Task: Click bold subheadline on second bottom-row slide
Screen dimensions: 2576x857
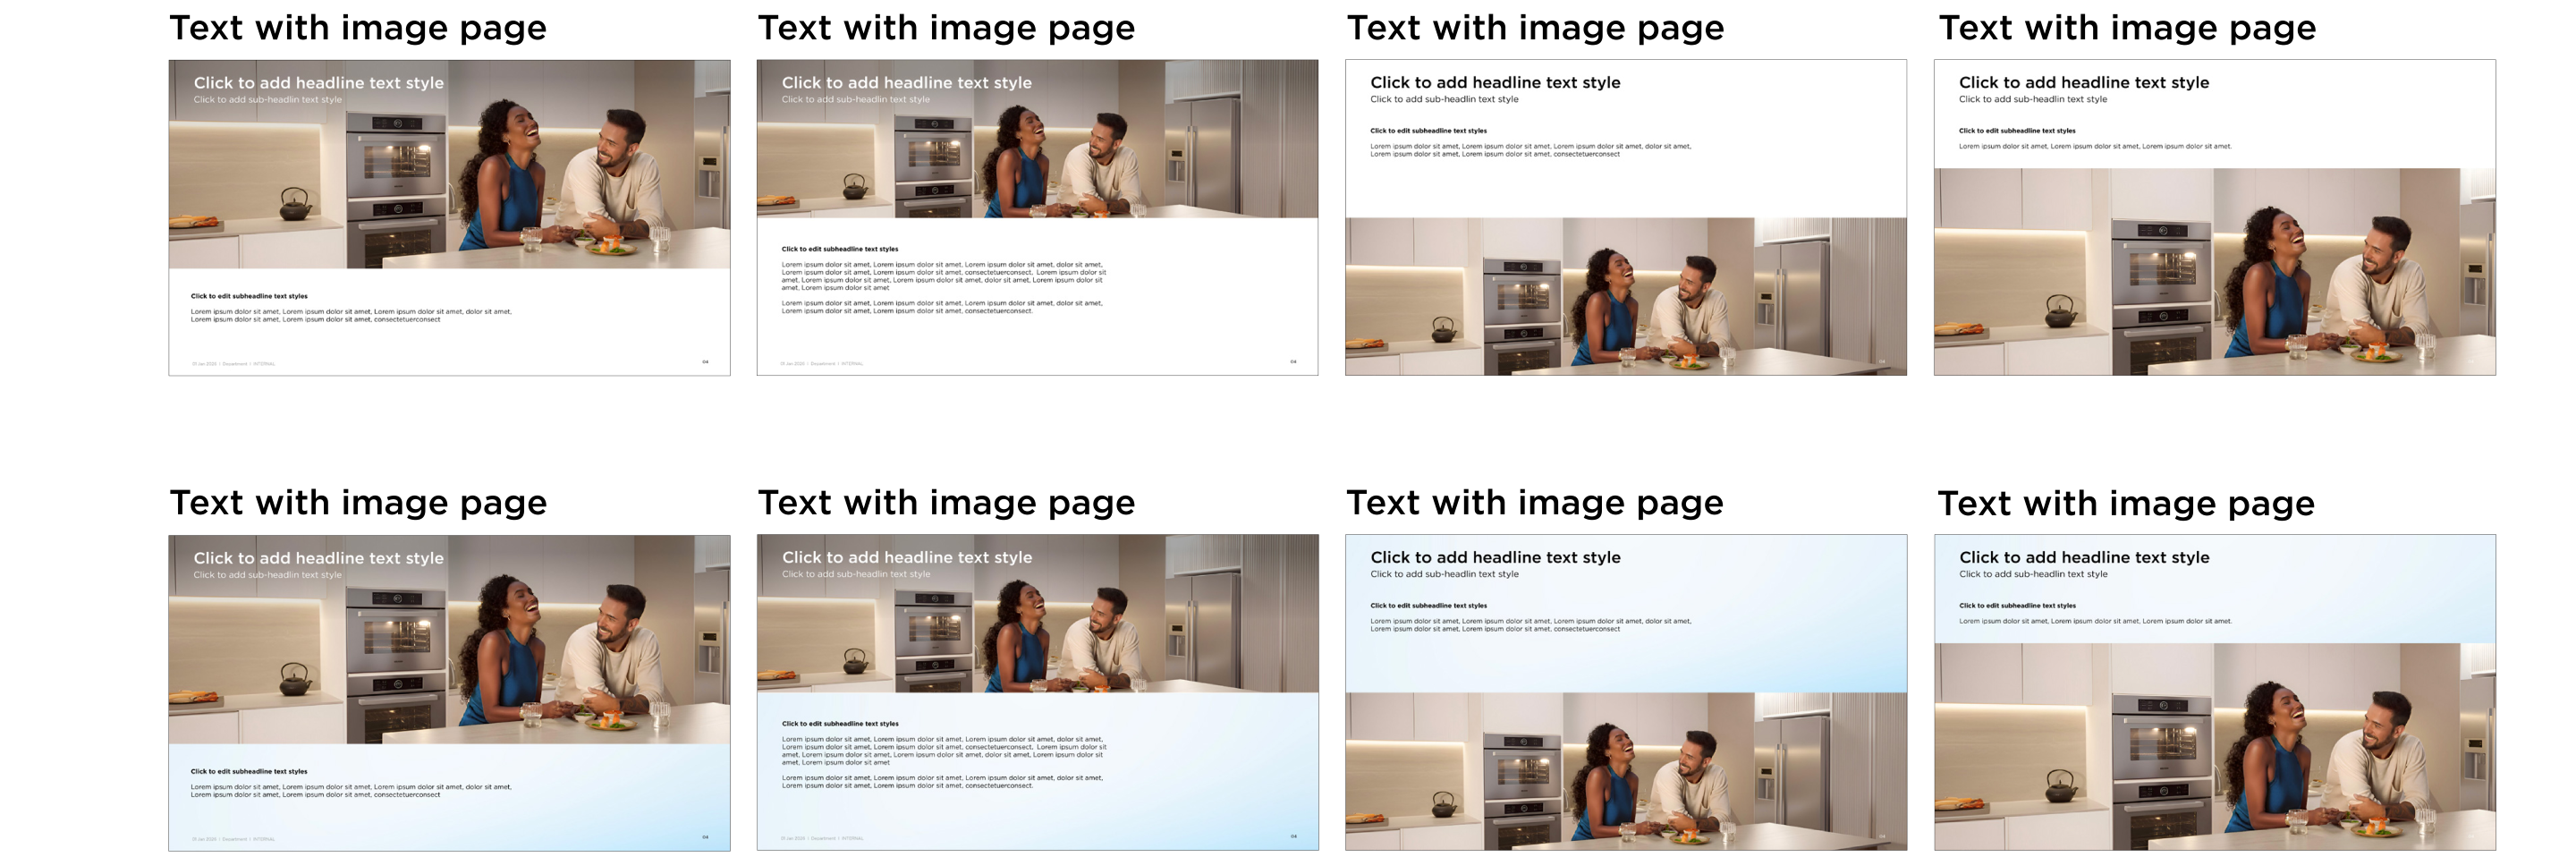Action: click(x=840, y=724)
